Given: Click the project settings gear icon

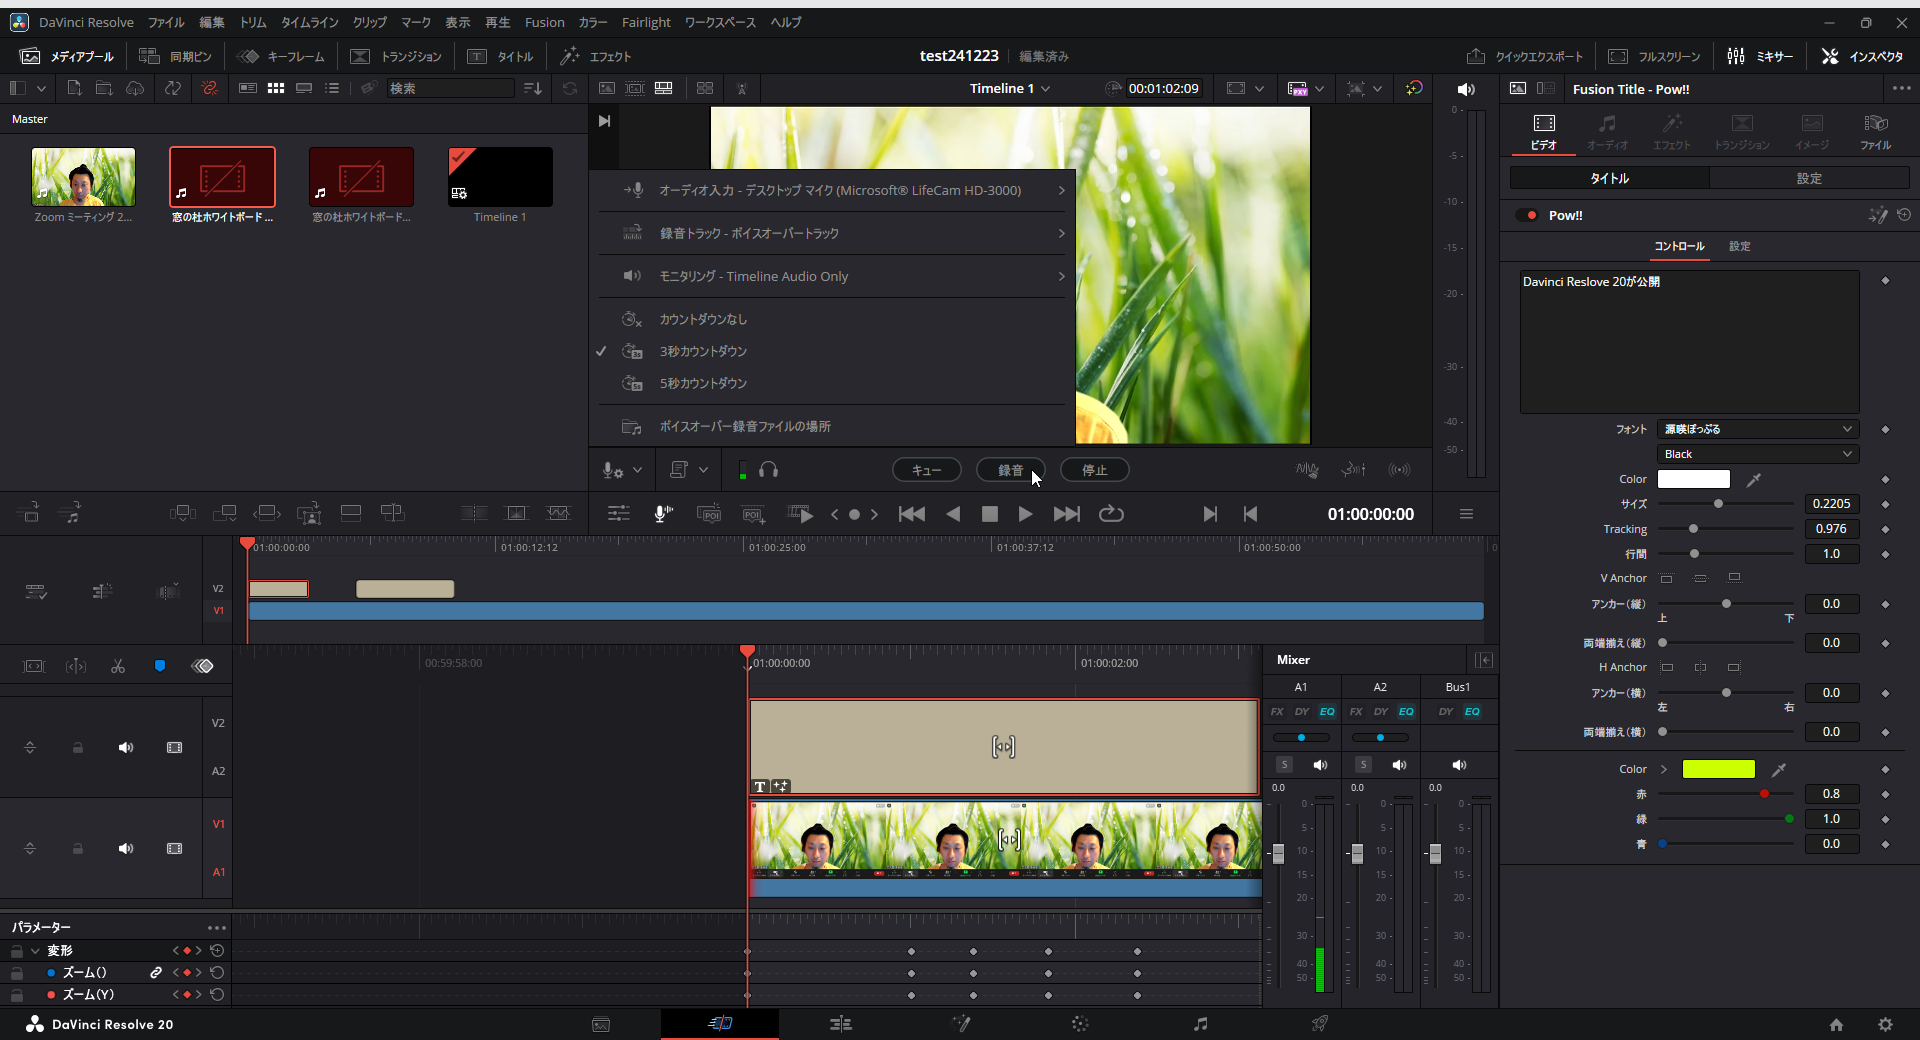Looking at the screenshot, I should [1885, 1024].
